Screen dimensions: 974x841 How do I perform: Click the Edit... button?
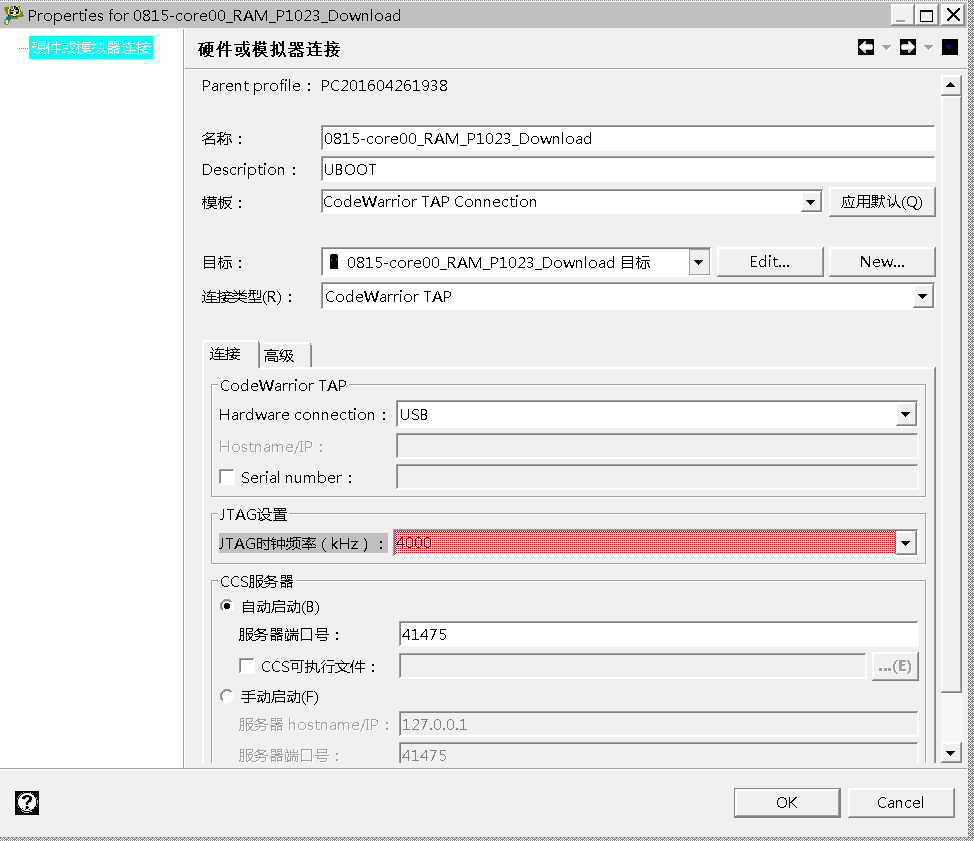coord(770,262)
